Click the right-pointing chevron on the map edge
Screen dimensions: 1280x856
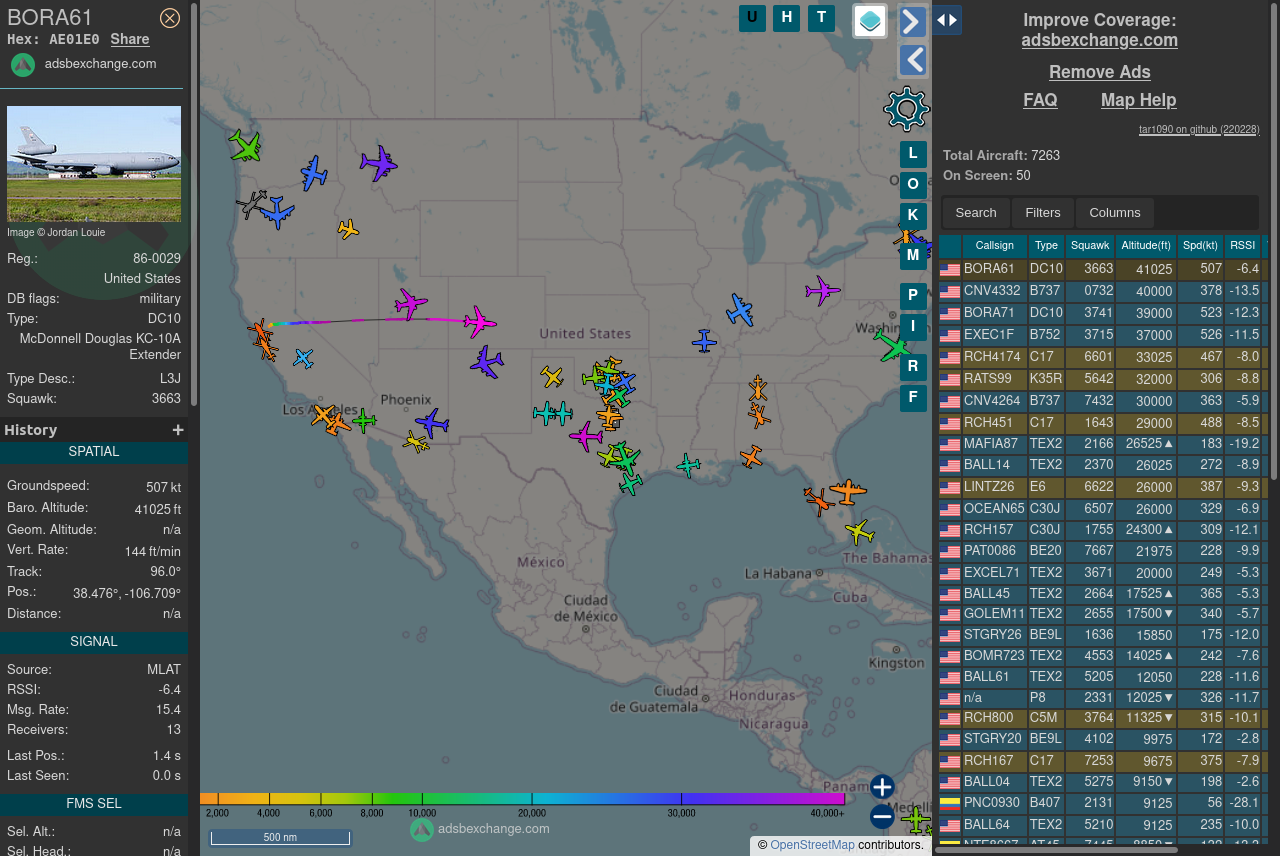click(913, 21)
